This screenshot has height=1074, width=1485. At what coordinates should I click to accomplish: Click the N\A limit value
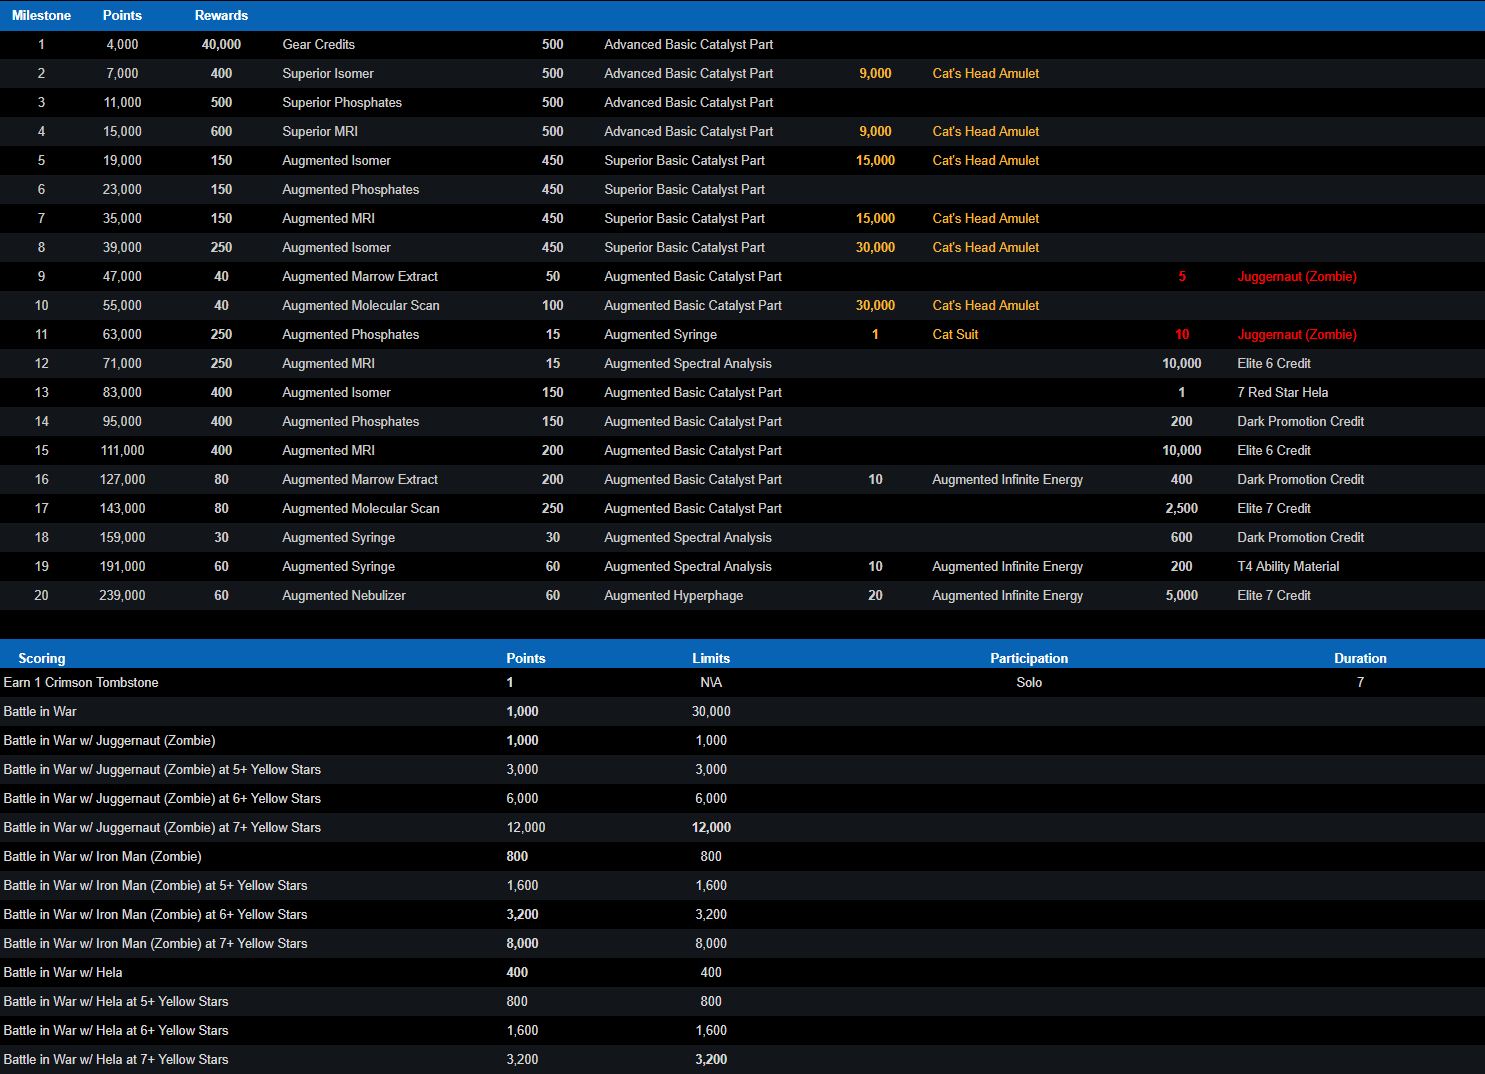tap(710, 682)
